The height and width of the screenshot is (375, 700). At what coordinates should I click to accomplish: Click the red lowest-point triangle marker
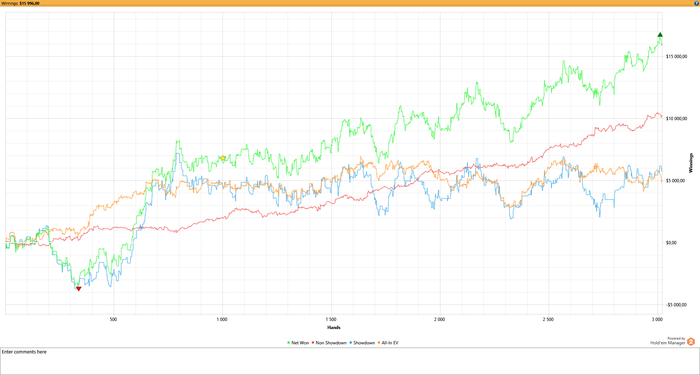coord(79,289)
